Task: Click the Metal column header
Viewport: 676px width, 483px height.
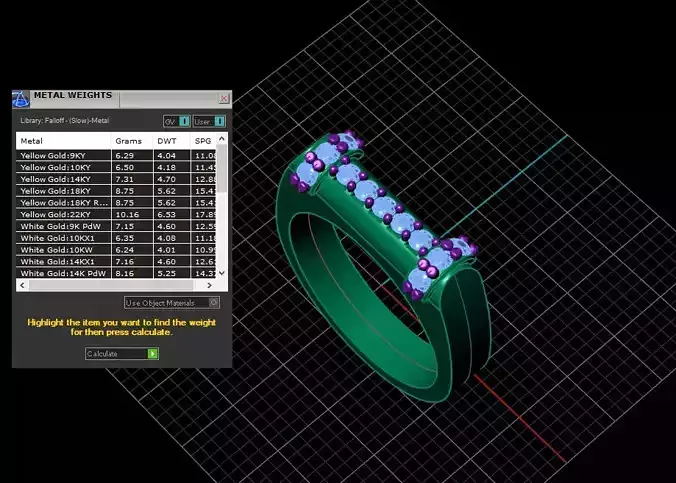Action: [x=64, y=141]
